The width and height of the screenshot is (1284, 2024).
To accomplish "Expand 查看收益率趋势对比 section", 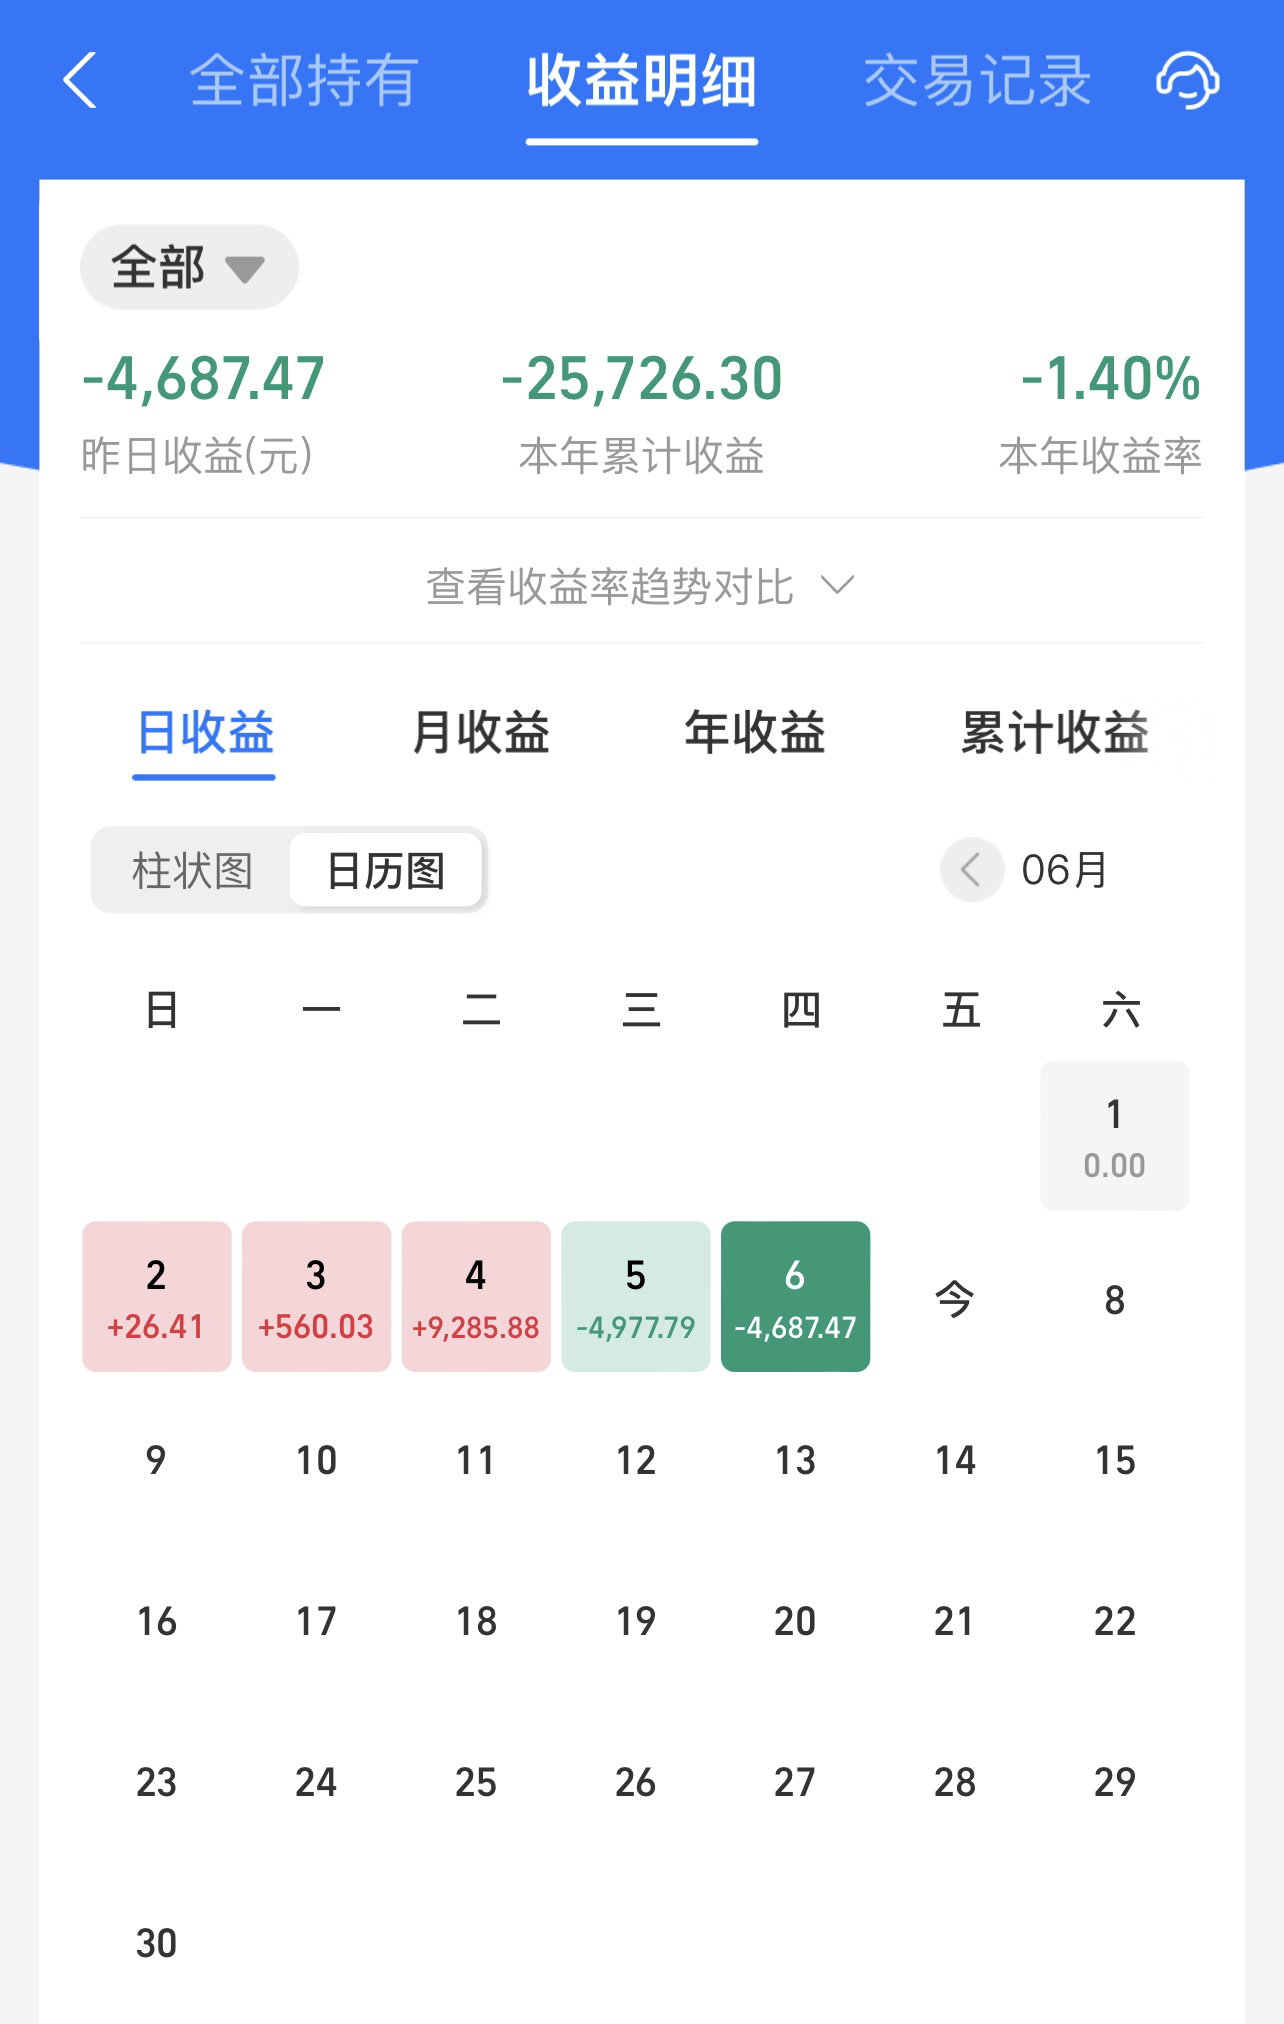I will click(x=641, y=586).
